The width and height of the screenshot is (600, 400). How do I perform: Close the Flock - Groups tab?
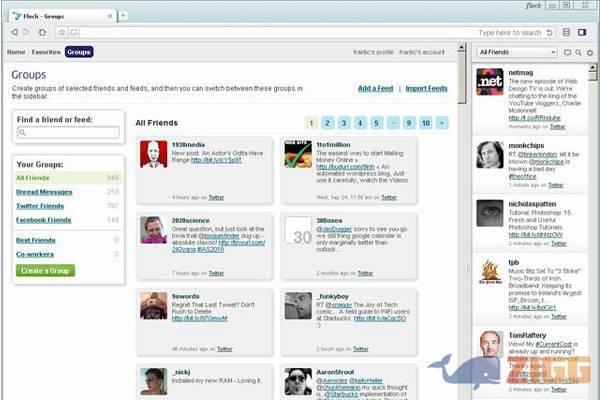110,16
